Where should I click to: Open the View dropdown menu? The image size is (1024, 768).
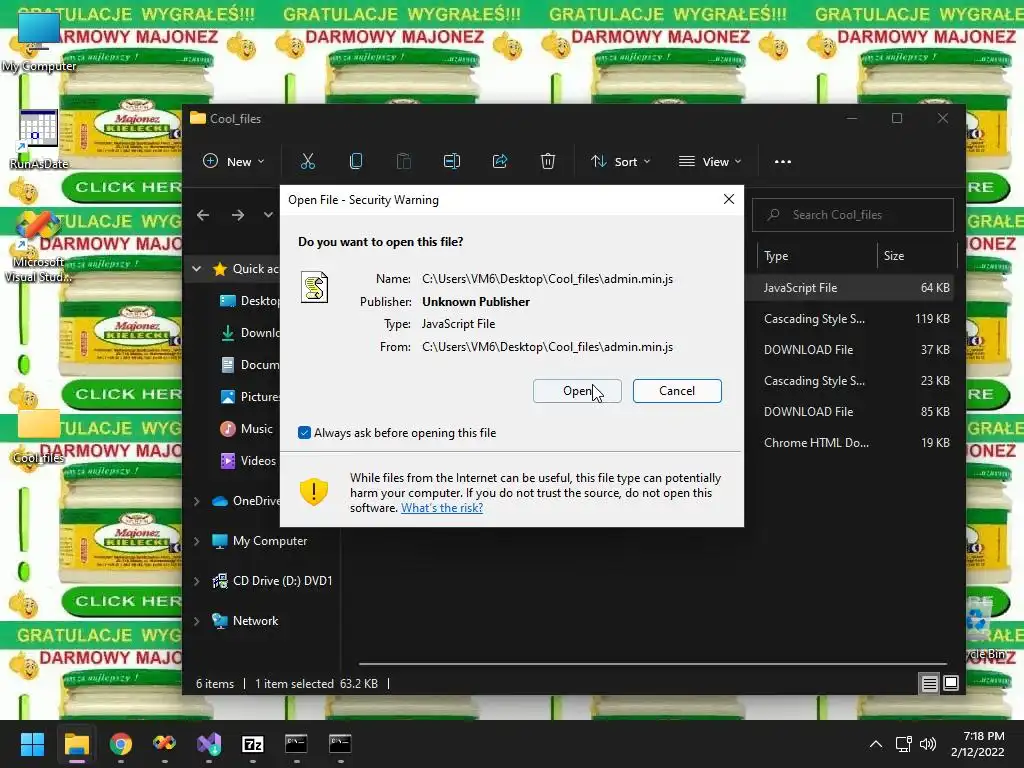click(711, 161)
